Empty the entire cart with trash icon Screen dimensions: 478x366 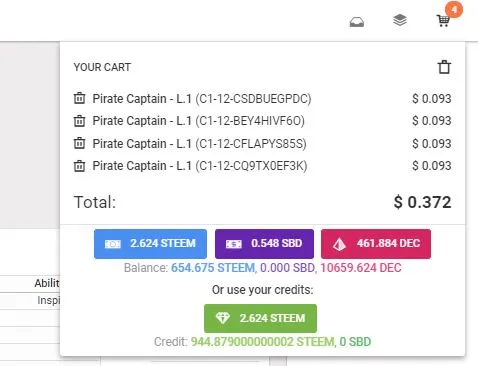(x=444, y=67)
